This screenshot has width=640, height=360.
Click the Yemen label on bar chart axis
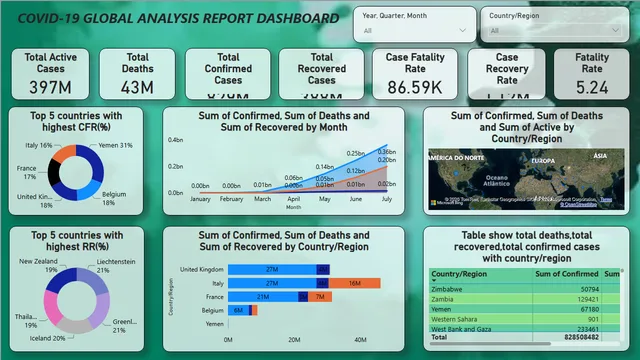pyautogui.click(x=214, y=324)
